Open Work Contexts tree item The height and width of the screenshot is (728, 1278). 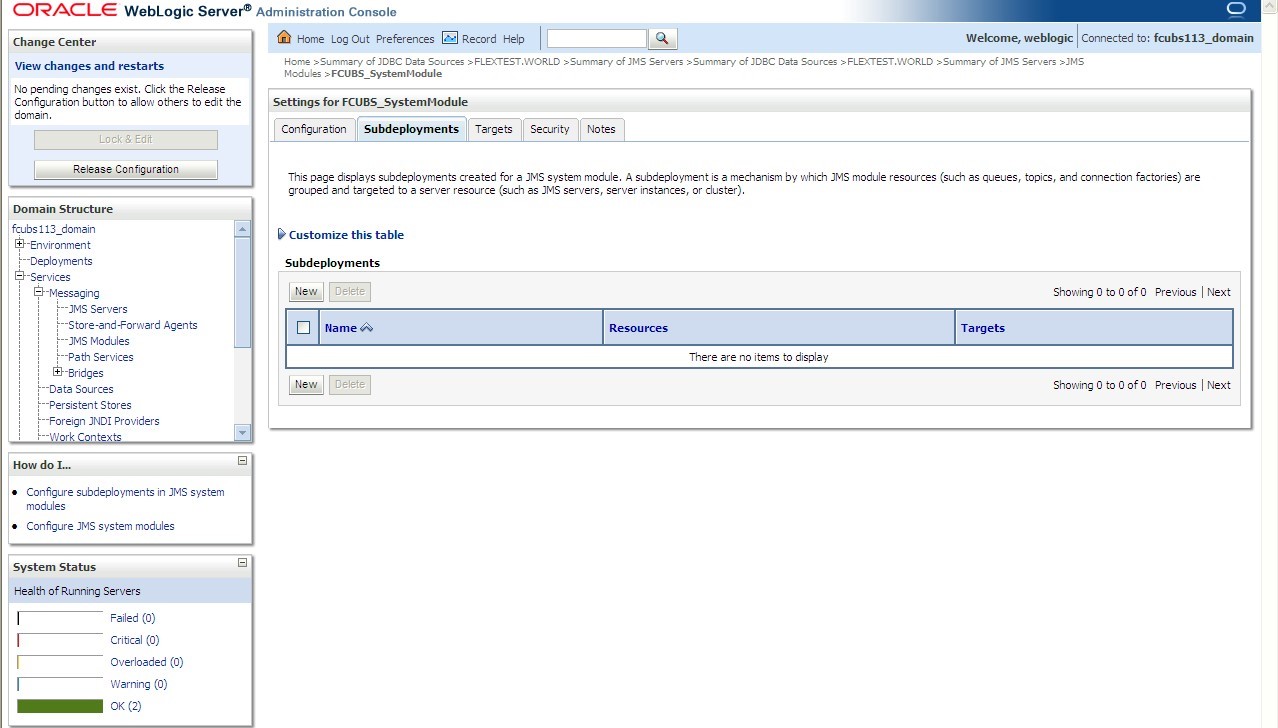pos(85,437)
